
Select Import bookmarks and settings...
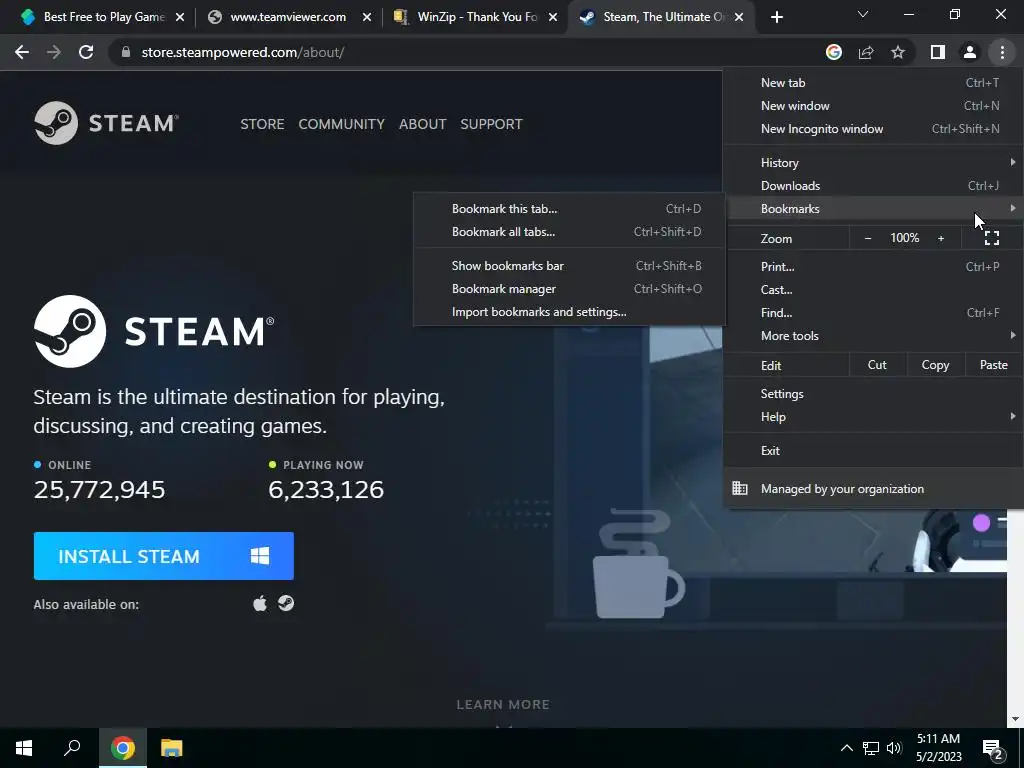569,312
